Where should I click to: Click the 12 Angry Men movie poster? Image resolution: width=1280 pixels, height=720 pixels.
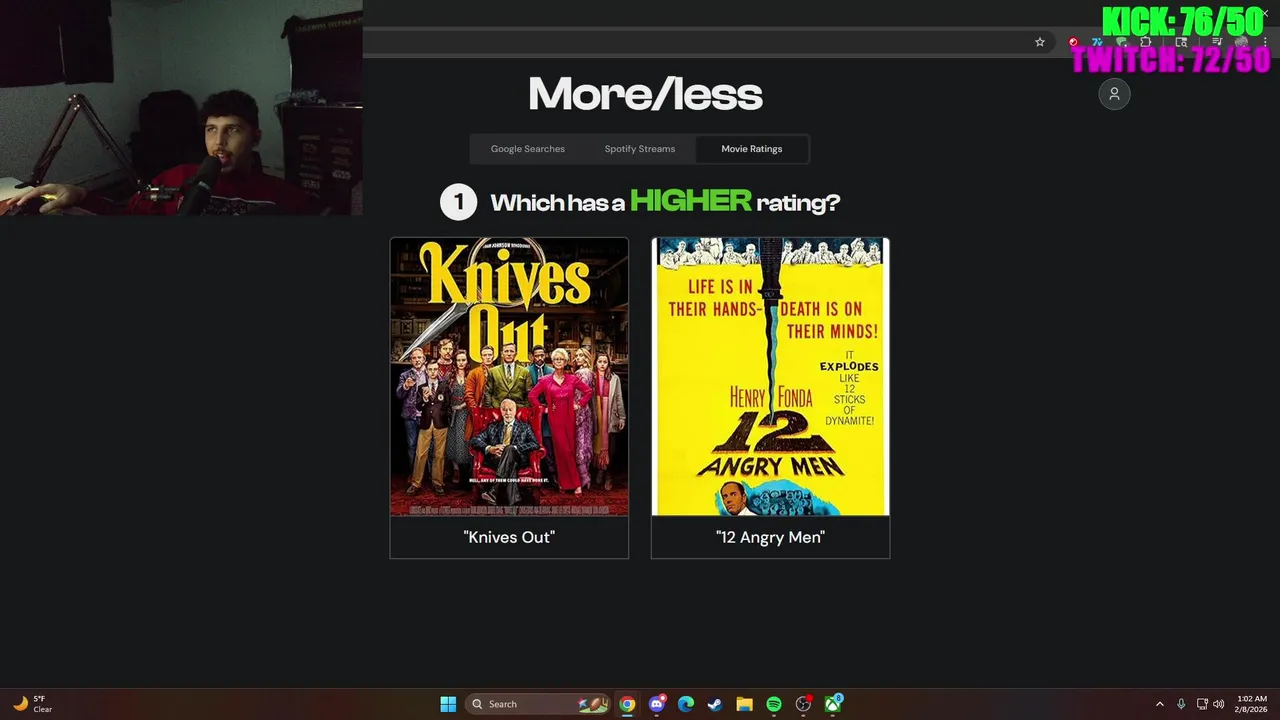click(x=770, y=377)
